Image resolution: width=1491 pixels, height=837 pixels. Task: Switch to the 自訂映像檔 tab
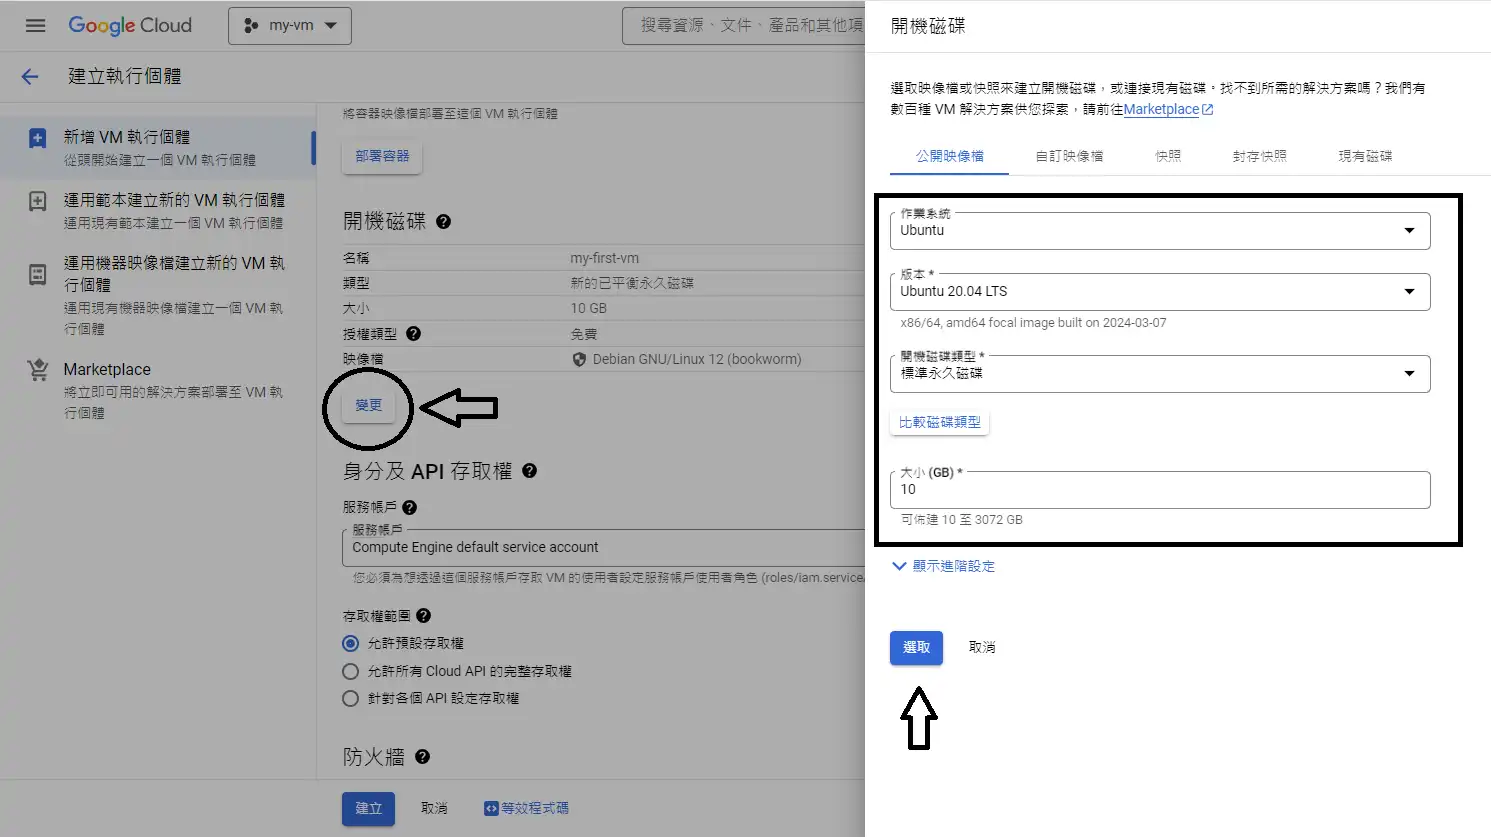pyautogui.click(x=1069, y=156)
